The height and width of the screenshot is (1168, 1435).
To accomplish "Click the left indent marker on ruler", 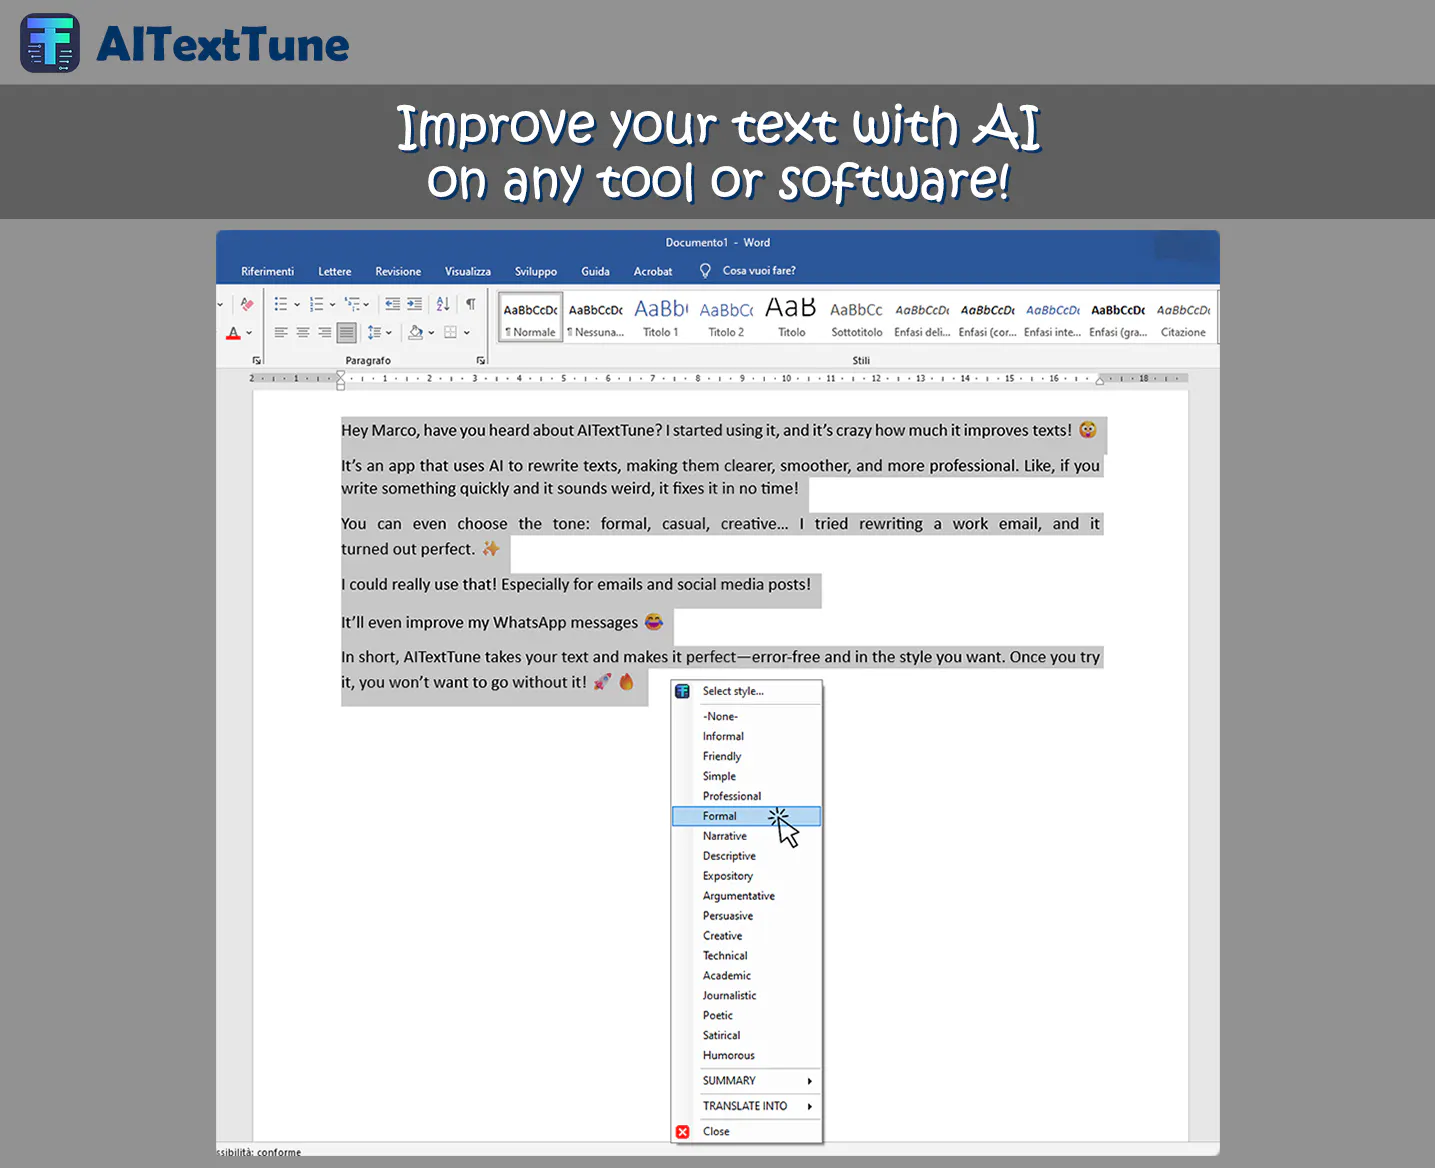I will click(x=341, y=380).
